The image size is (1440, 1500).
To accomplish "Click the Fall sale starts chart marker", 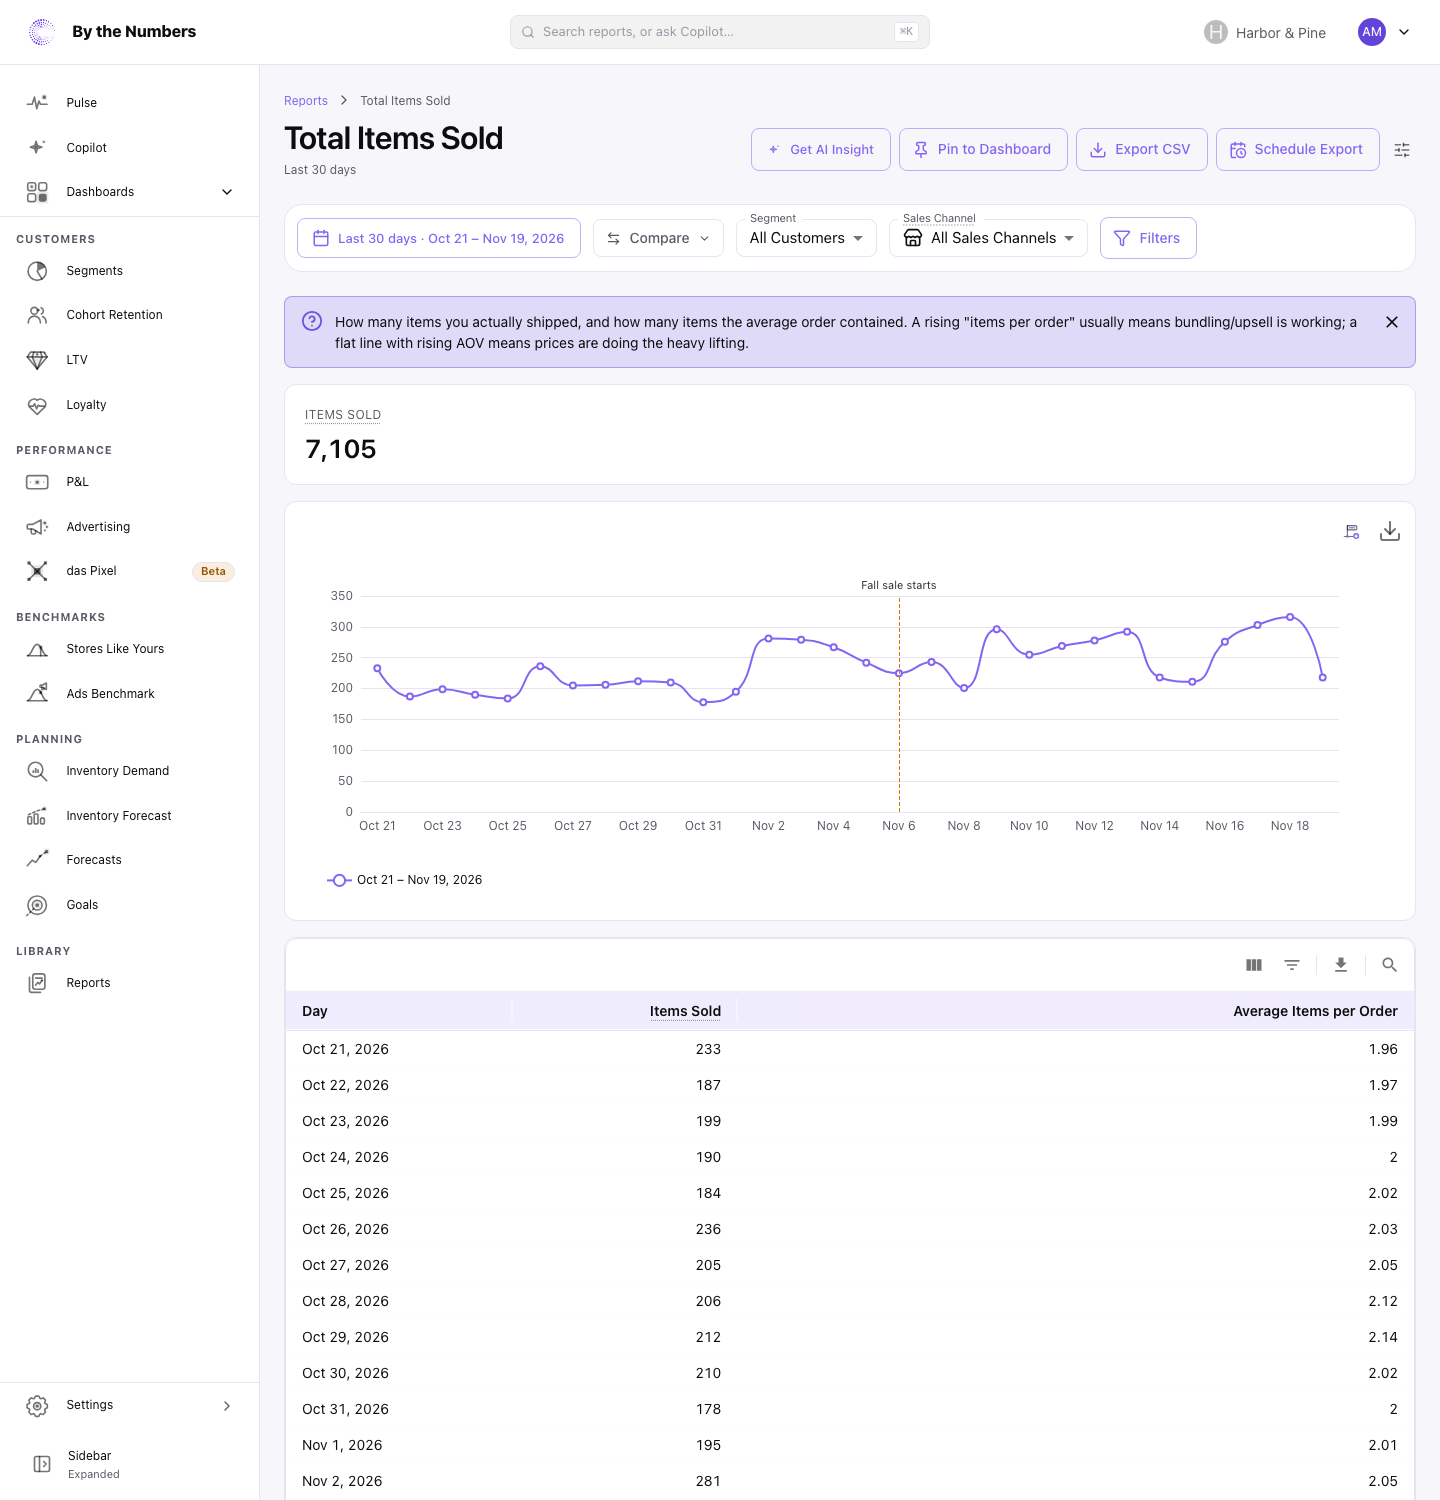I will click(899, 585).
